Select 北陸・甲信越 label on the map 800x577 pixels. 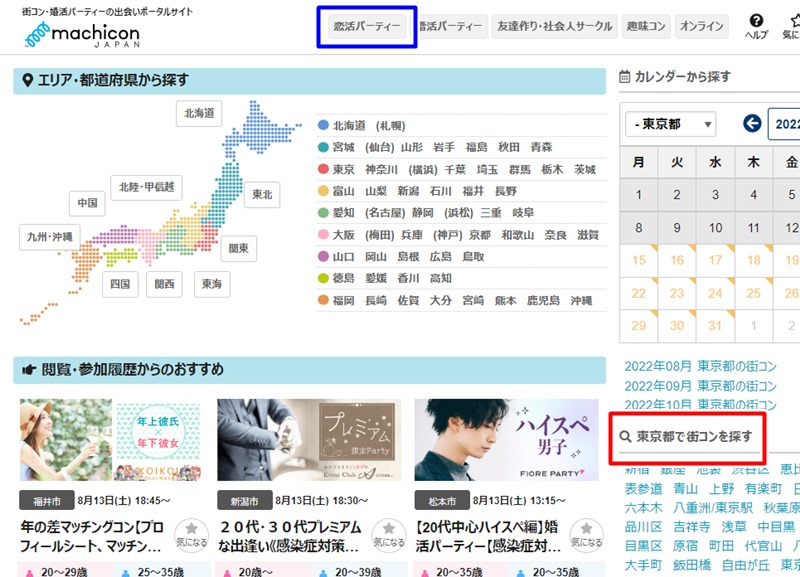click(x=146, y=187)
